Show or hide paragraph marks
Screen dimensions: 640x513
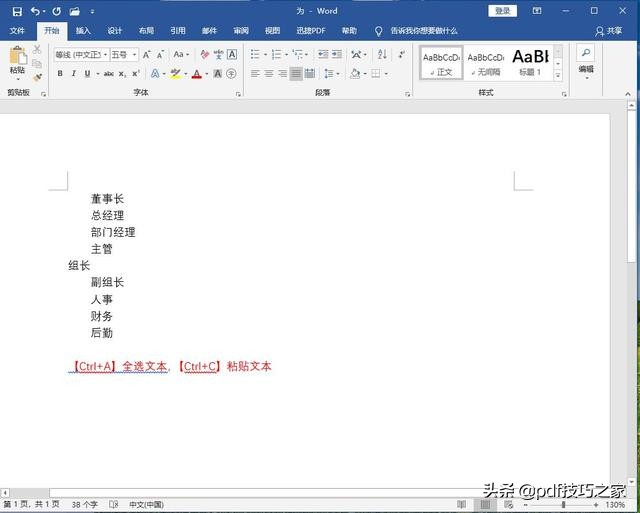pyautogui.click(x=402, y=54)
